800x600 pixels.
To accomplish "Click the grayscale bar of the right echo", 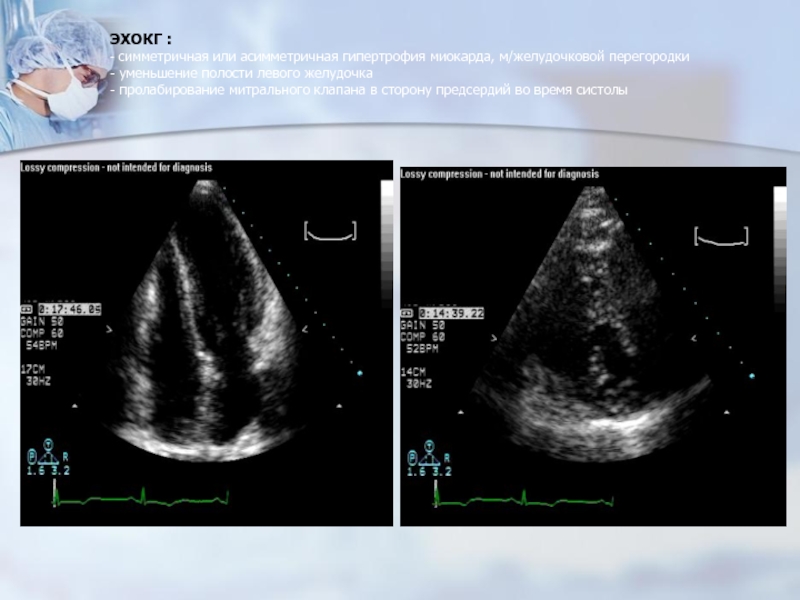I will tap(780, 249).
